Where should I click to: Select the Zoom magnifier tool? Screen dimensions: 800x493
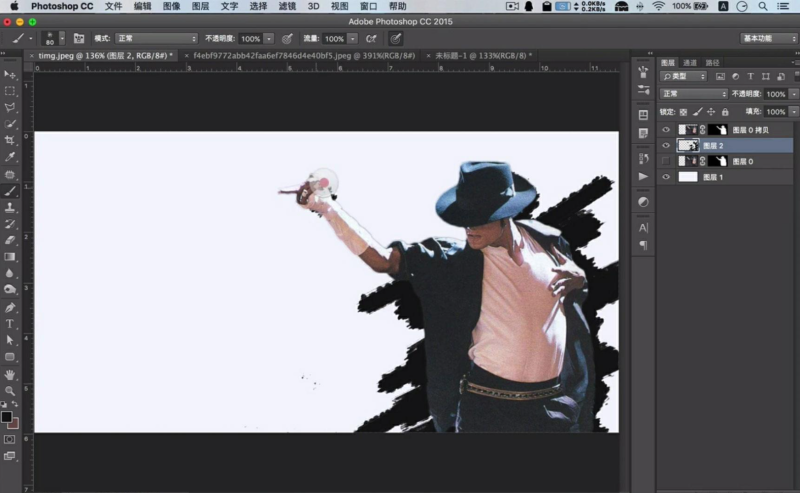[x=10, y=390]
